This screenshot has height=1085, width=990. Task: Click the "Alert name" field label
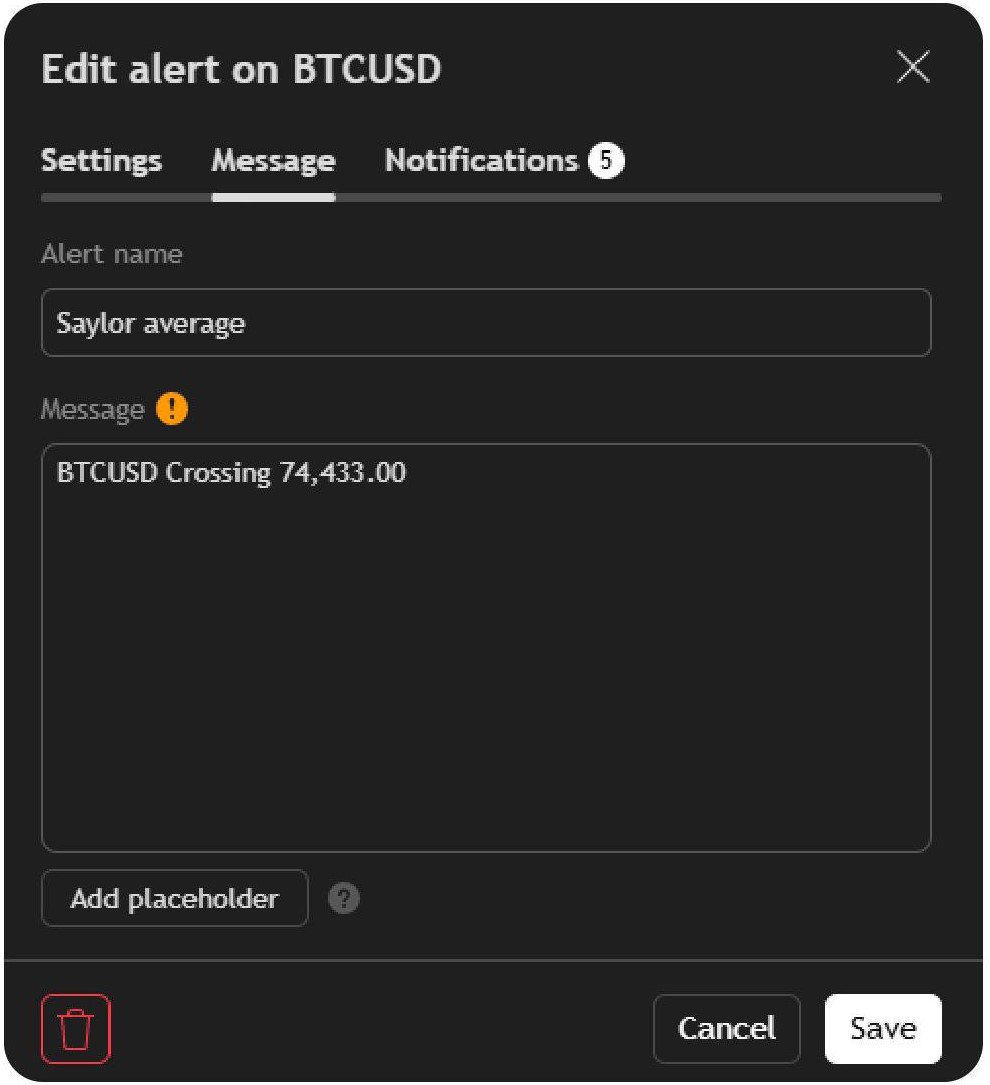[x=111, y=254]
